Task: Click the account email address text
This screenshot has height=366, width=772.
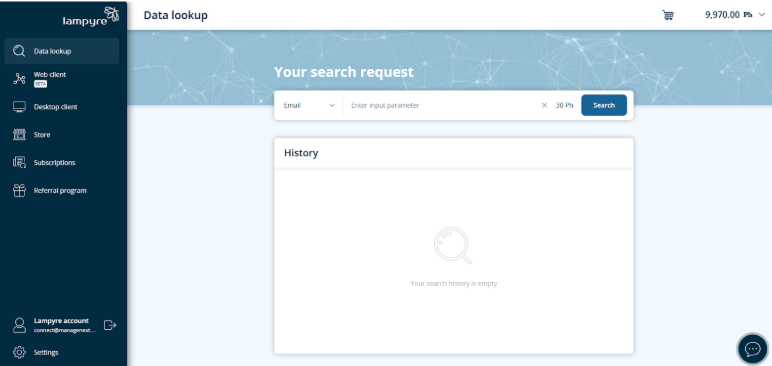Action: [64, 331]
